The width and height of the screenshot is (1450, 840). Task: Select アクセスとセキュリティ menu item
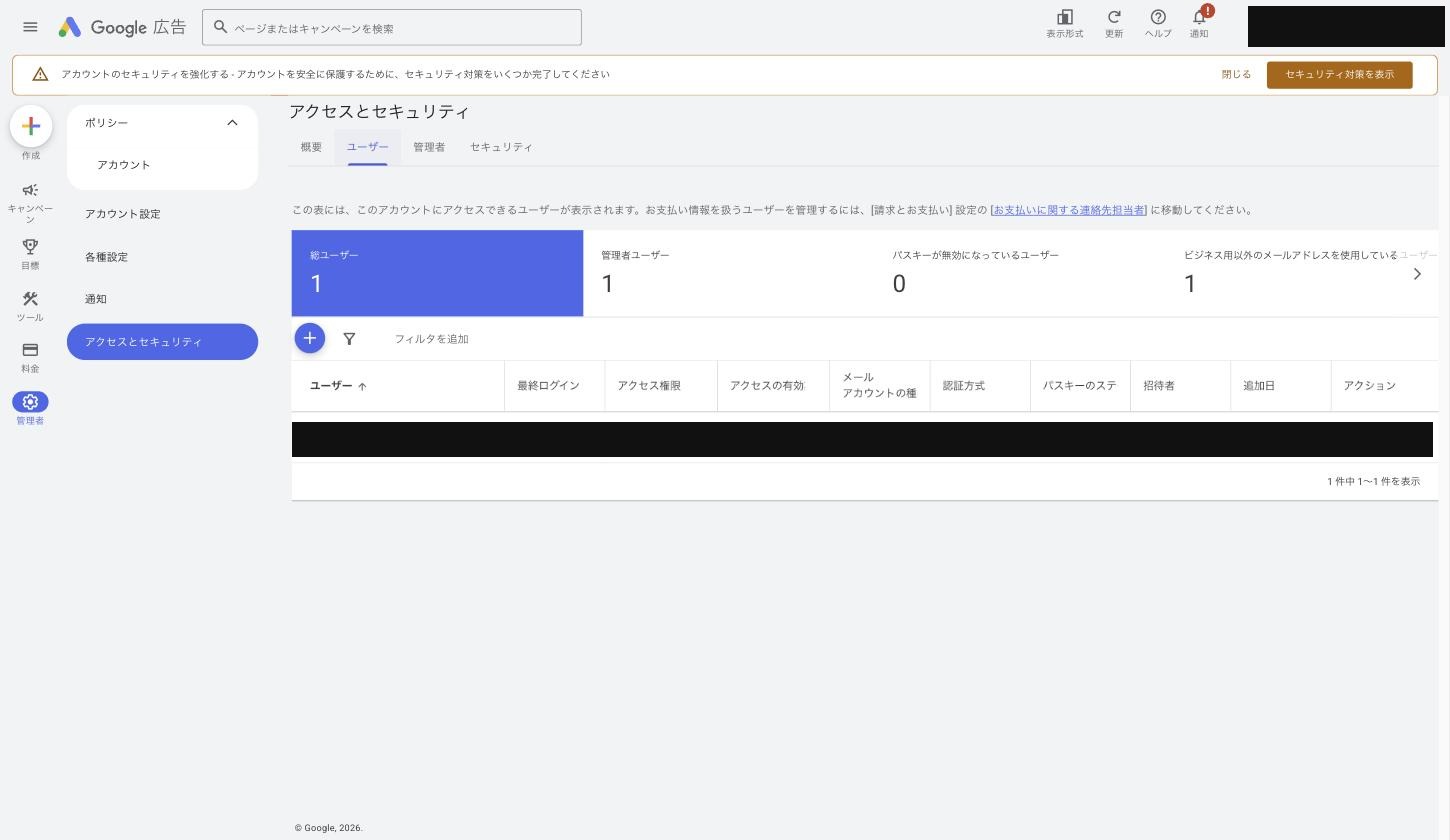162,342
